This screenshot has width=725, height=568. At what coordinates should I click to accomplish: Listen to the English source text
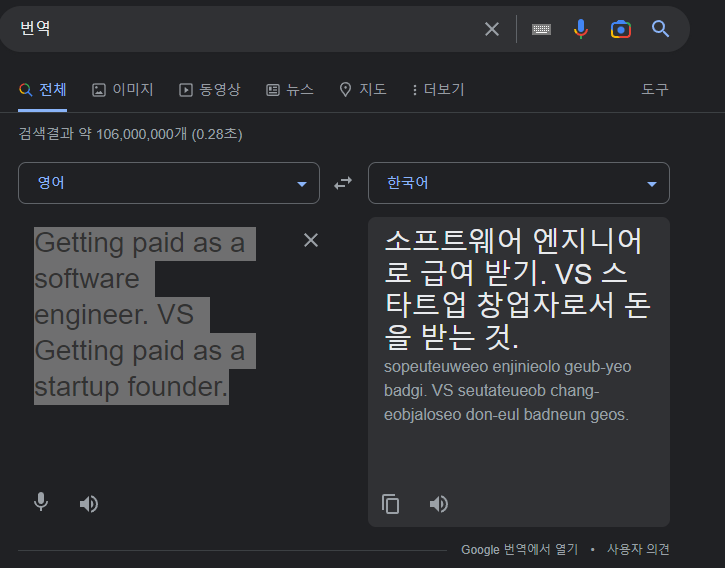pos(89,504)
